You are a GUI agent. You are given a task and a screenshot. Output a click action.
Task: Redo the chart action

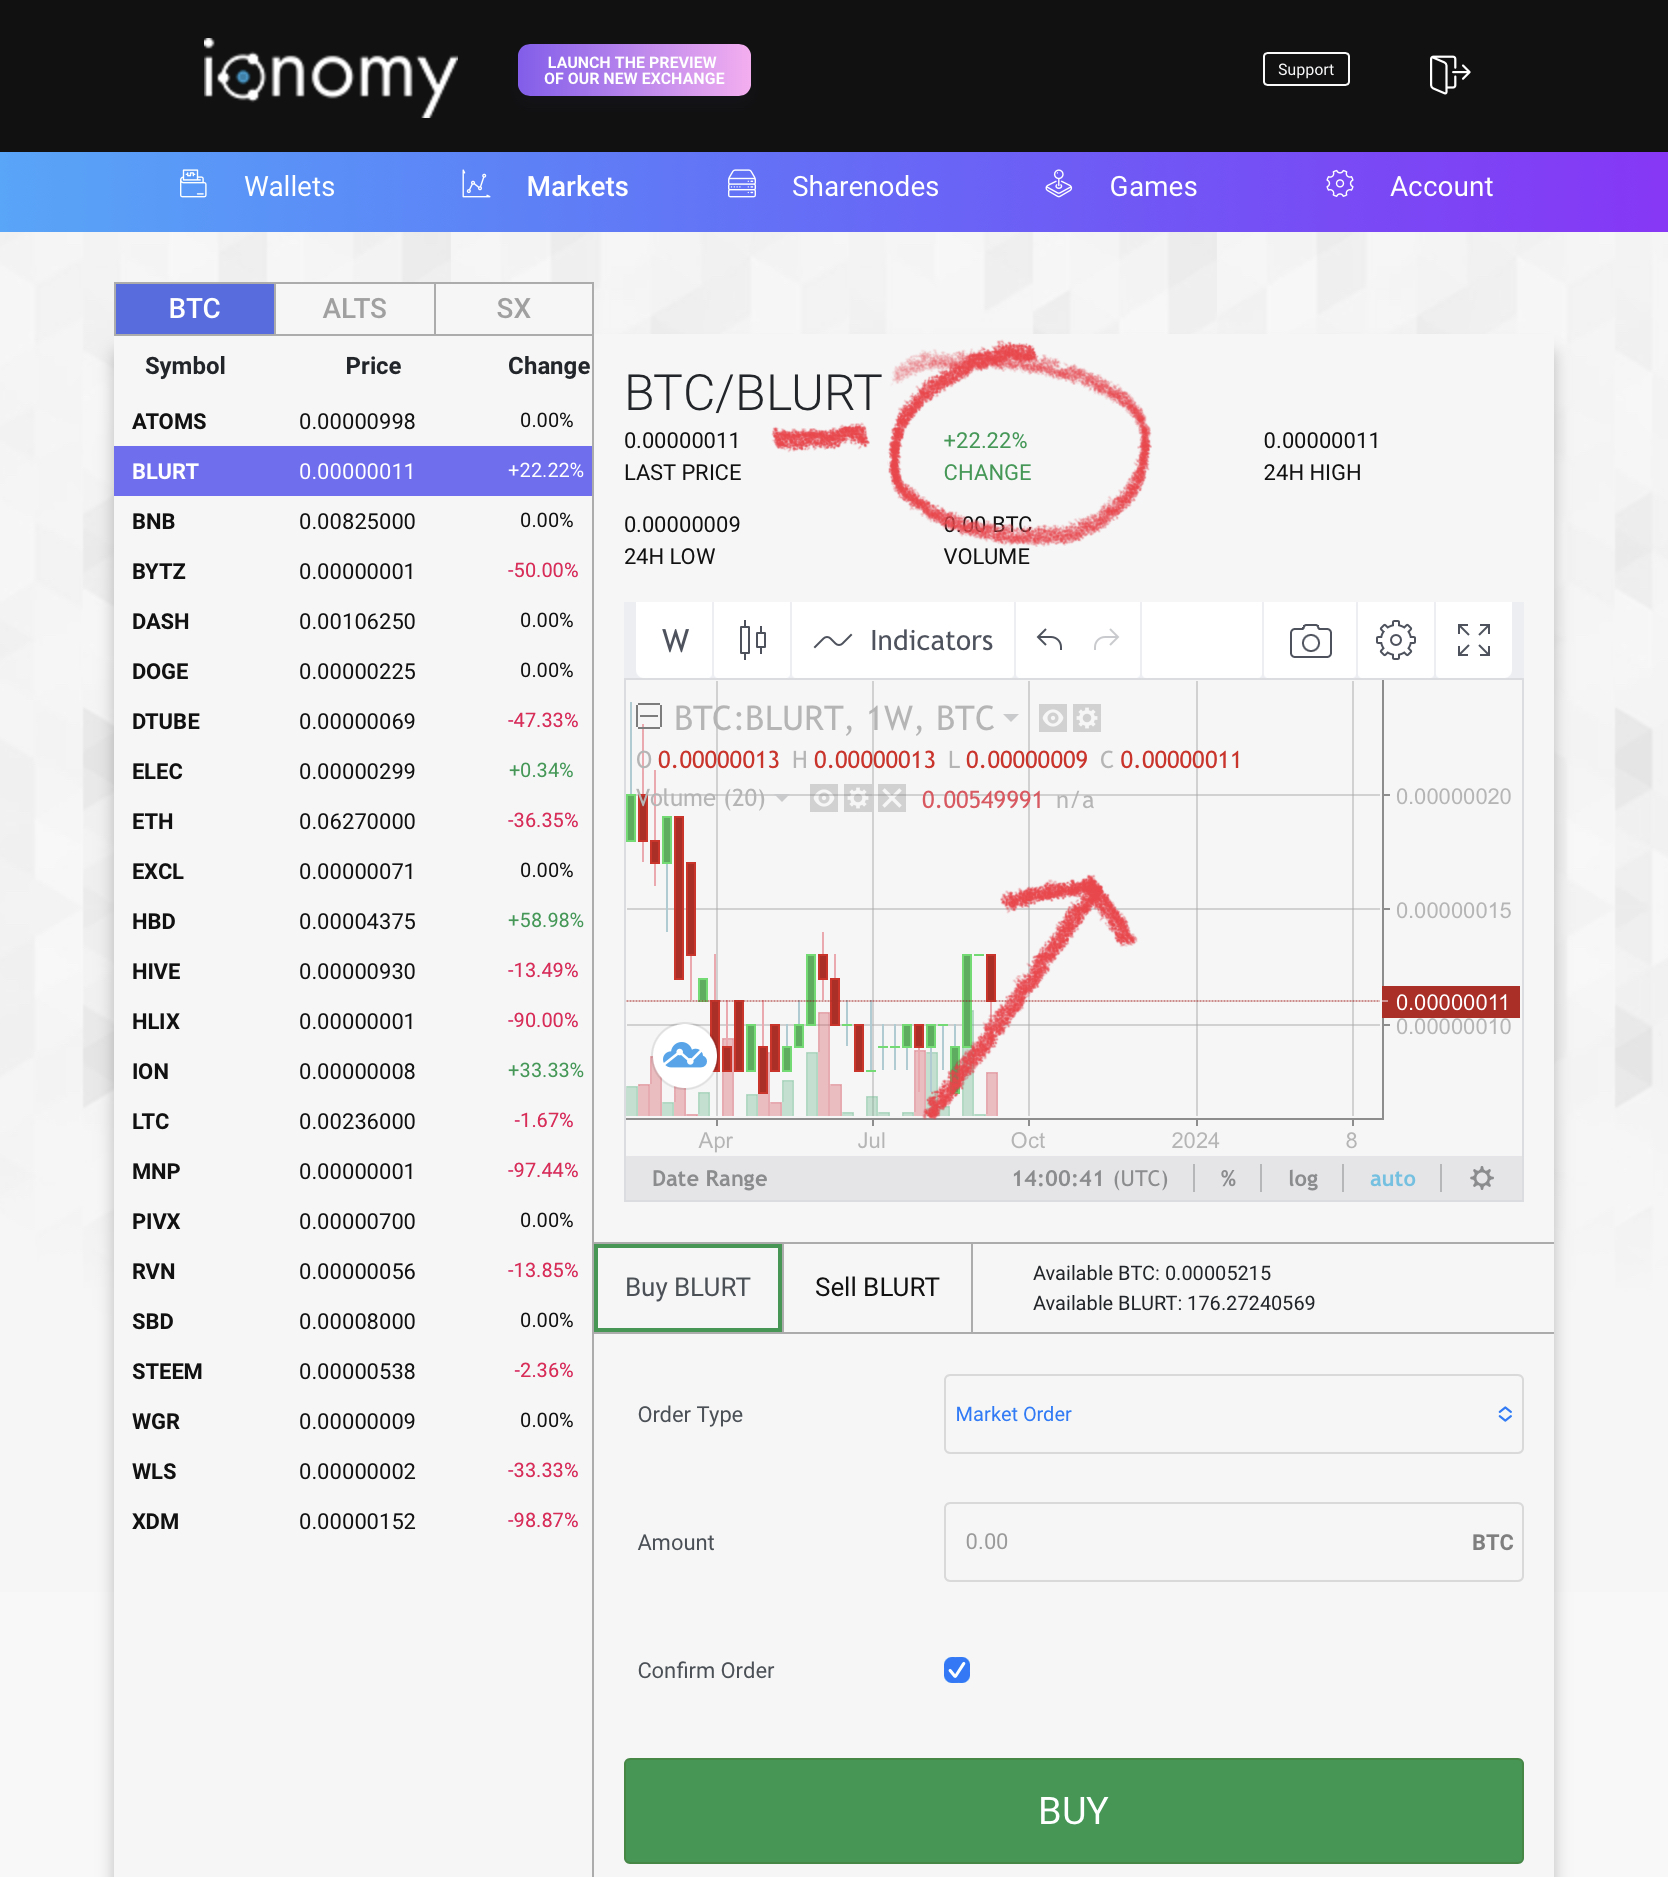coord(1106,640)
